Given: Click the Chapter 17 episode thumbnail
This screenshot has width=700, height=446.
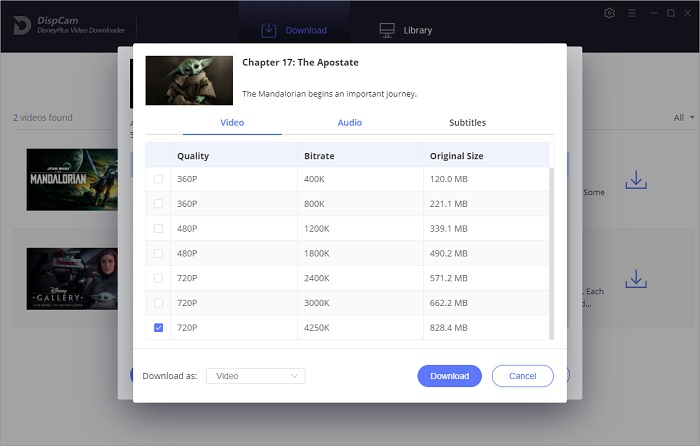Looking at the screenshot, I should point(189,80).
